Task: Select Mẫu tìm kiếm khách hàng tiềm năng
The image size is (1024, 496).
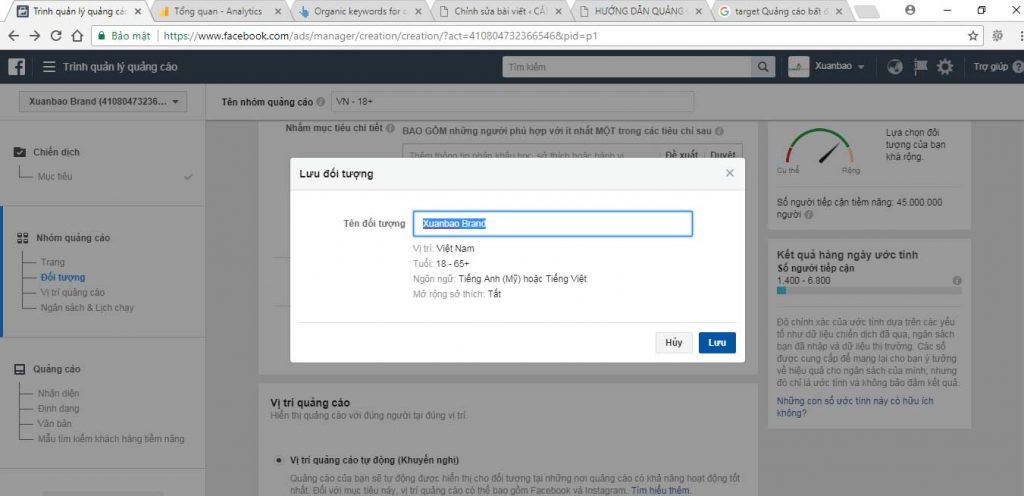Action: pos(111,439)
